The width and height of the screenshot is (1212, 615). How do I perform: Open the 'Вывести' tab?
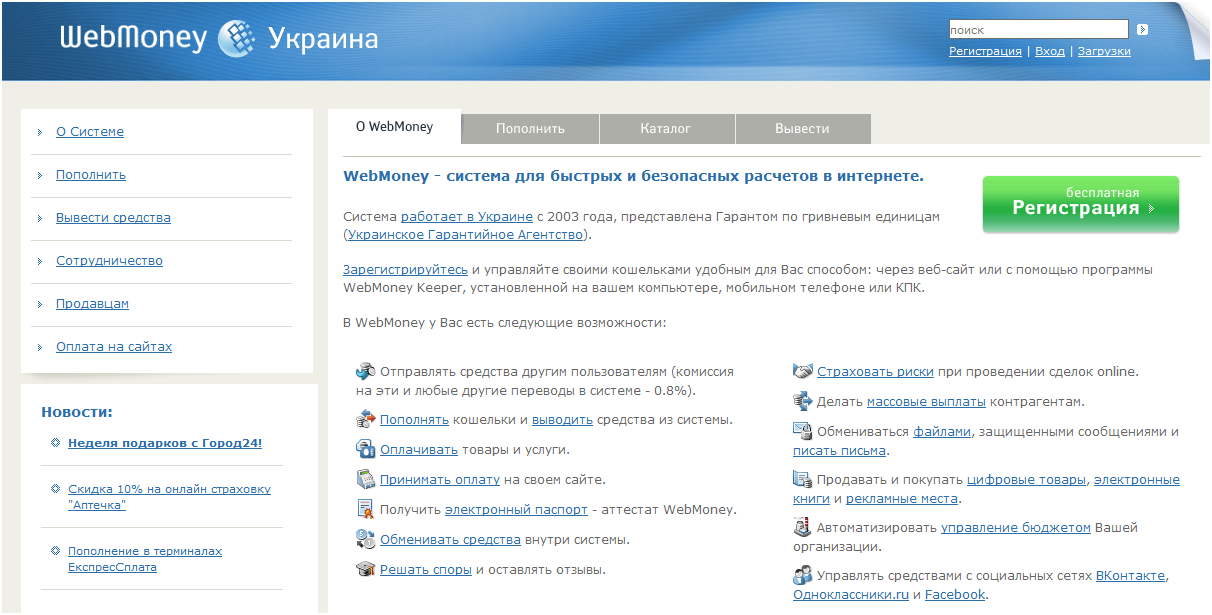[x=802, y=129]
